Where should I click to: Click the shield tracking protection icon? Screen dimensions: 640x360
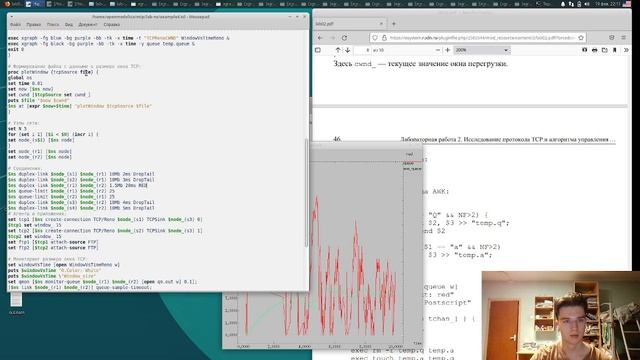(x=375, y=38)
